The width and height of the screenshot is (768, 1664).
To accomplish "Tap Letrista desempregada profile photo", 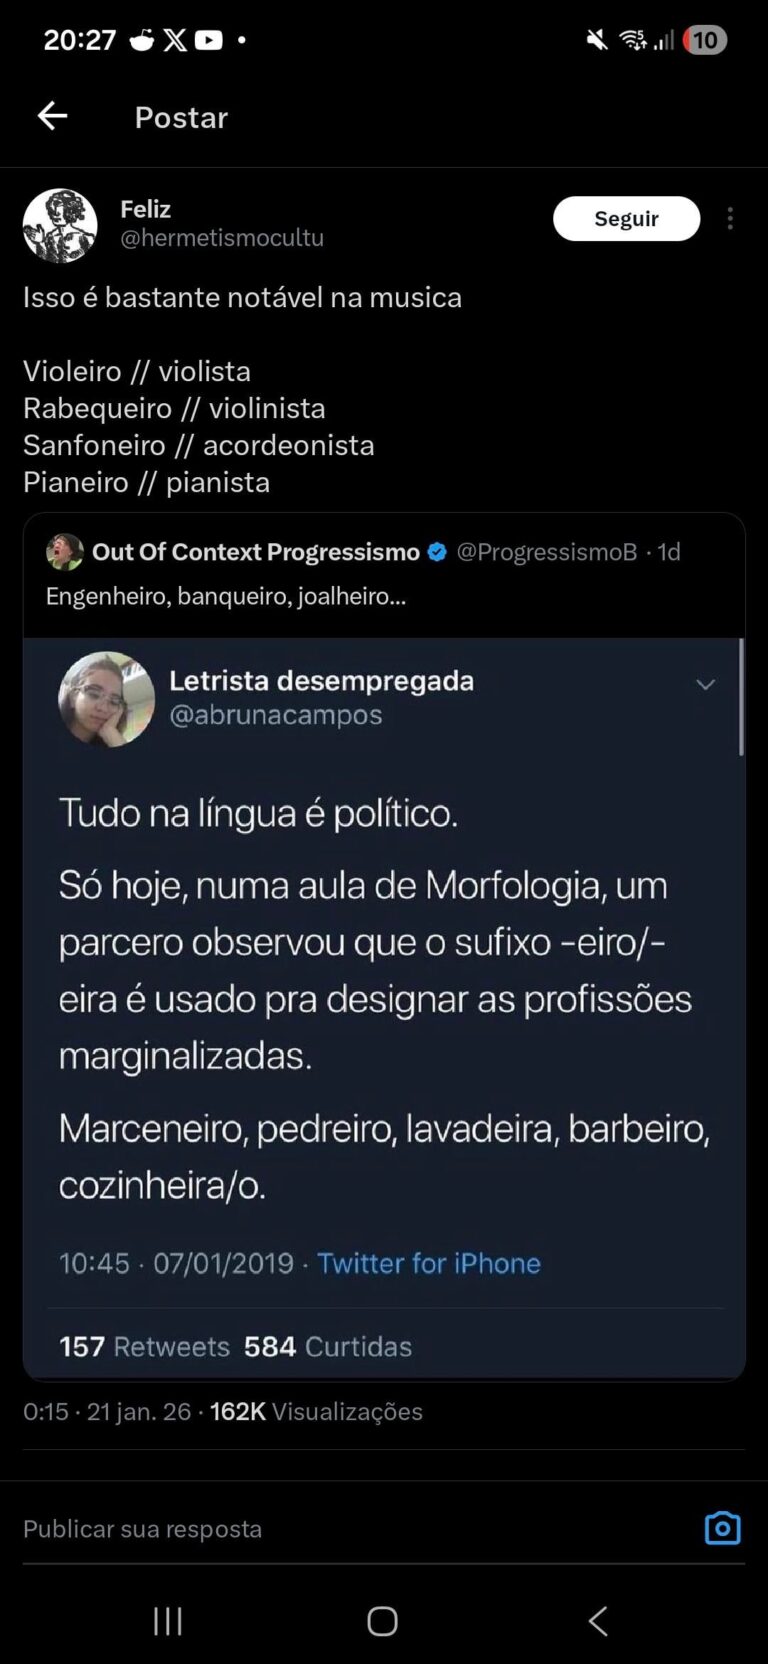I will click(107, 699).
